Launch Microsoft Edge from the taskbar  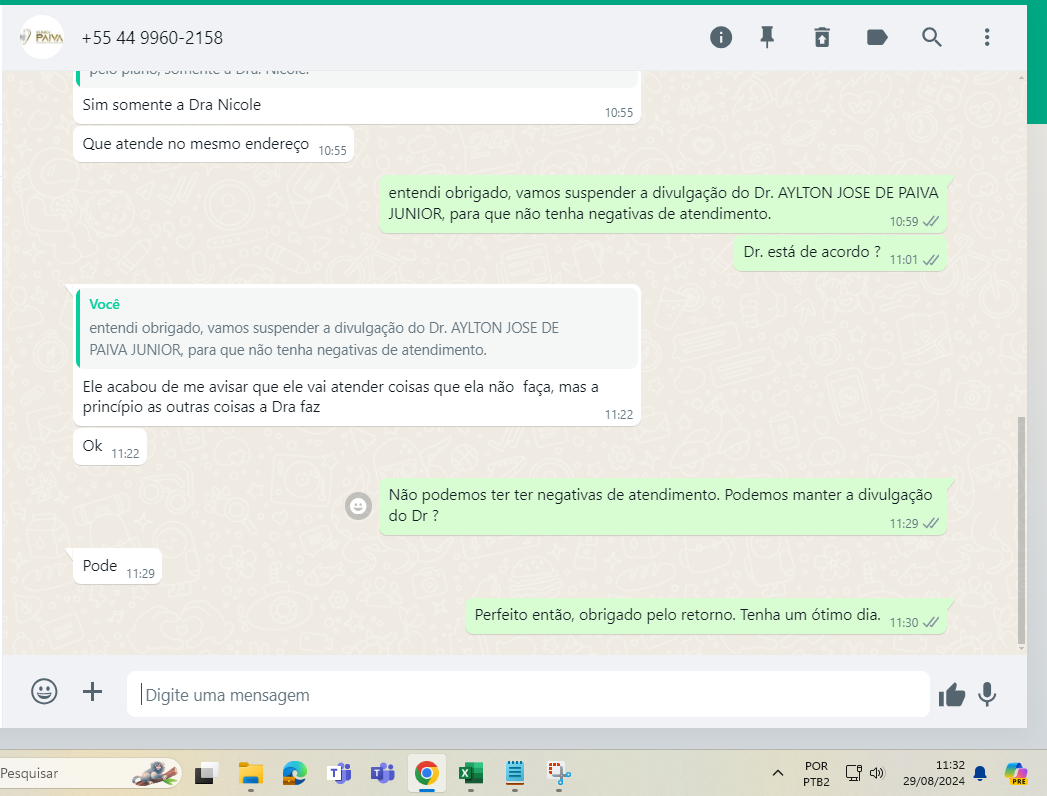[294, 773]
